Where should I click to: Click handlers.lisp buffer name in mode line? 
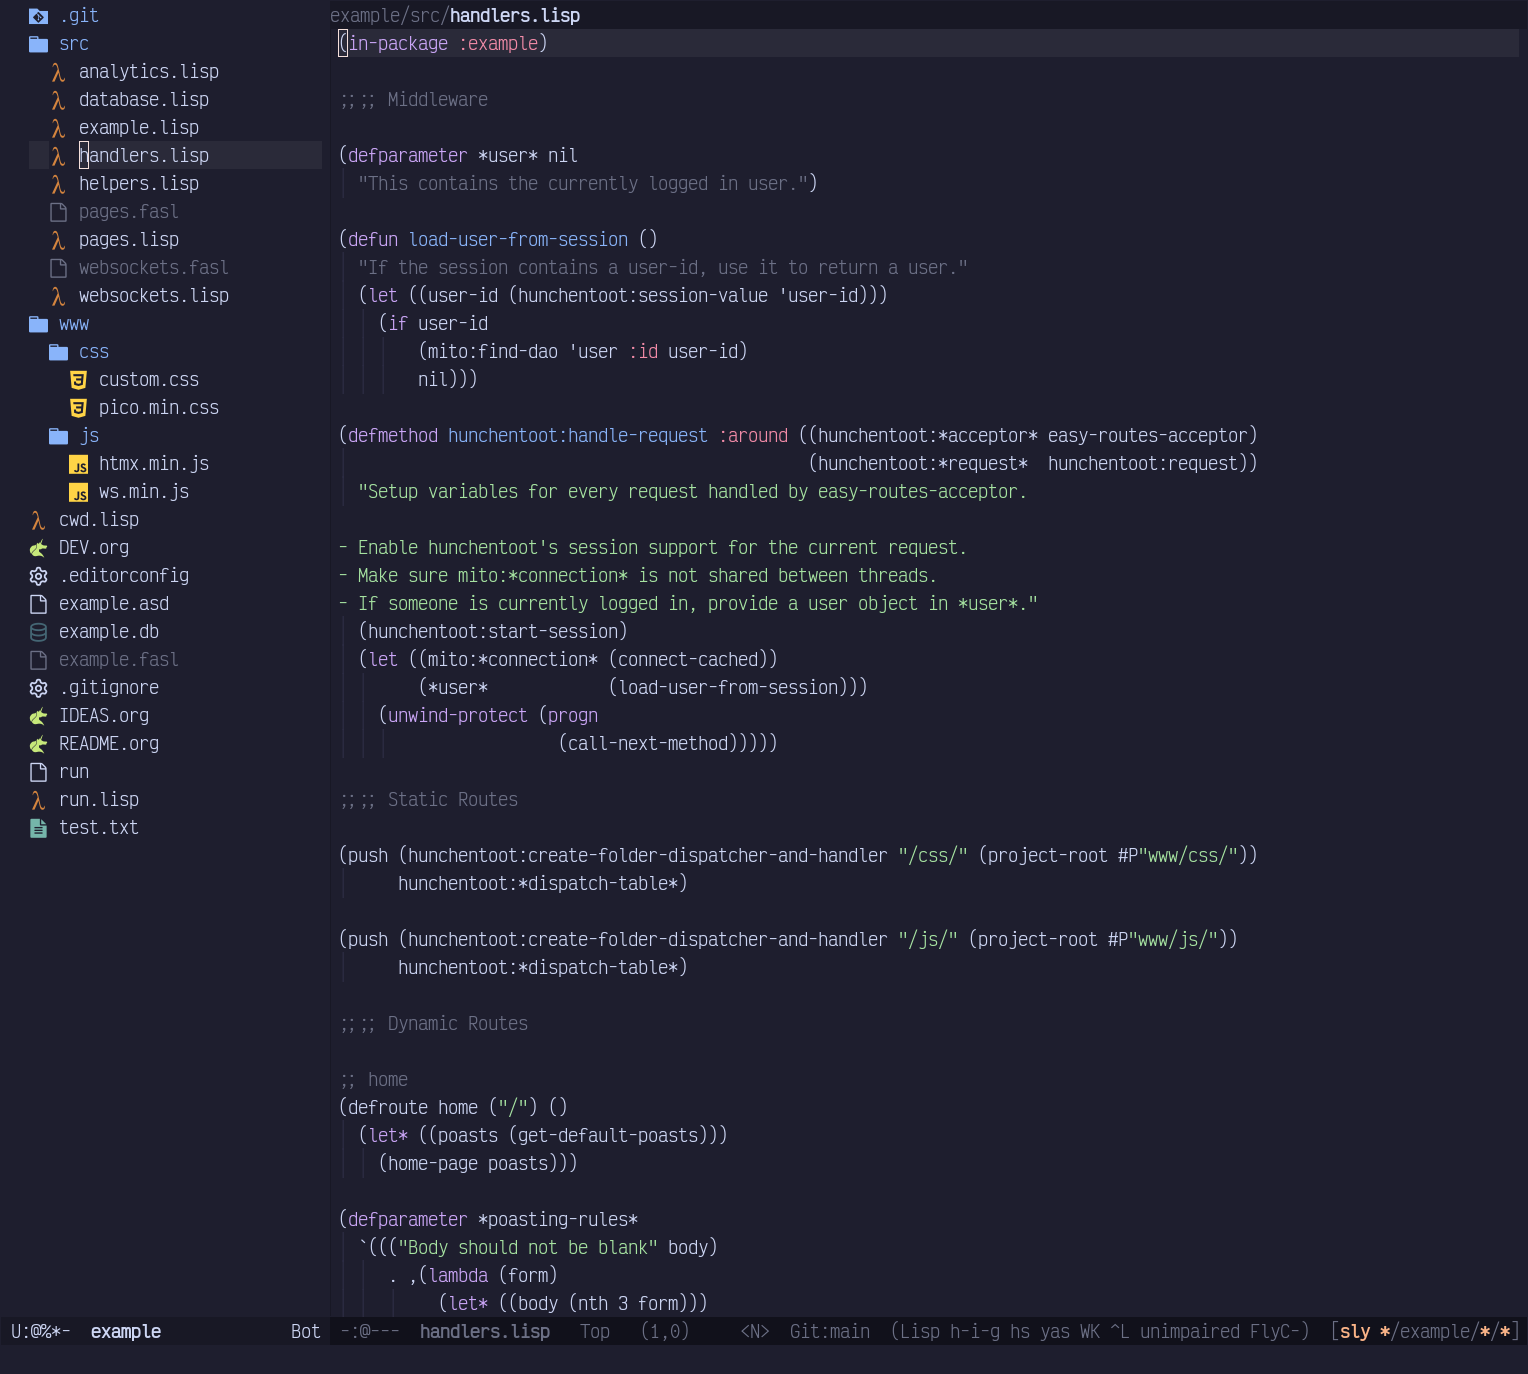coord(485,1332)
